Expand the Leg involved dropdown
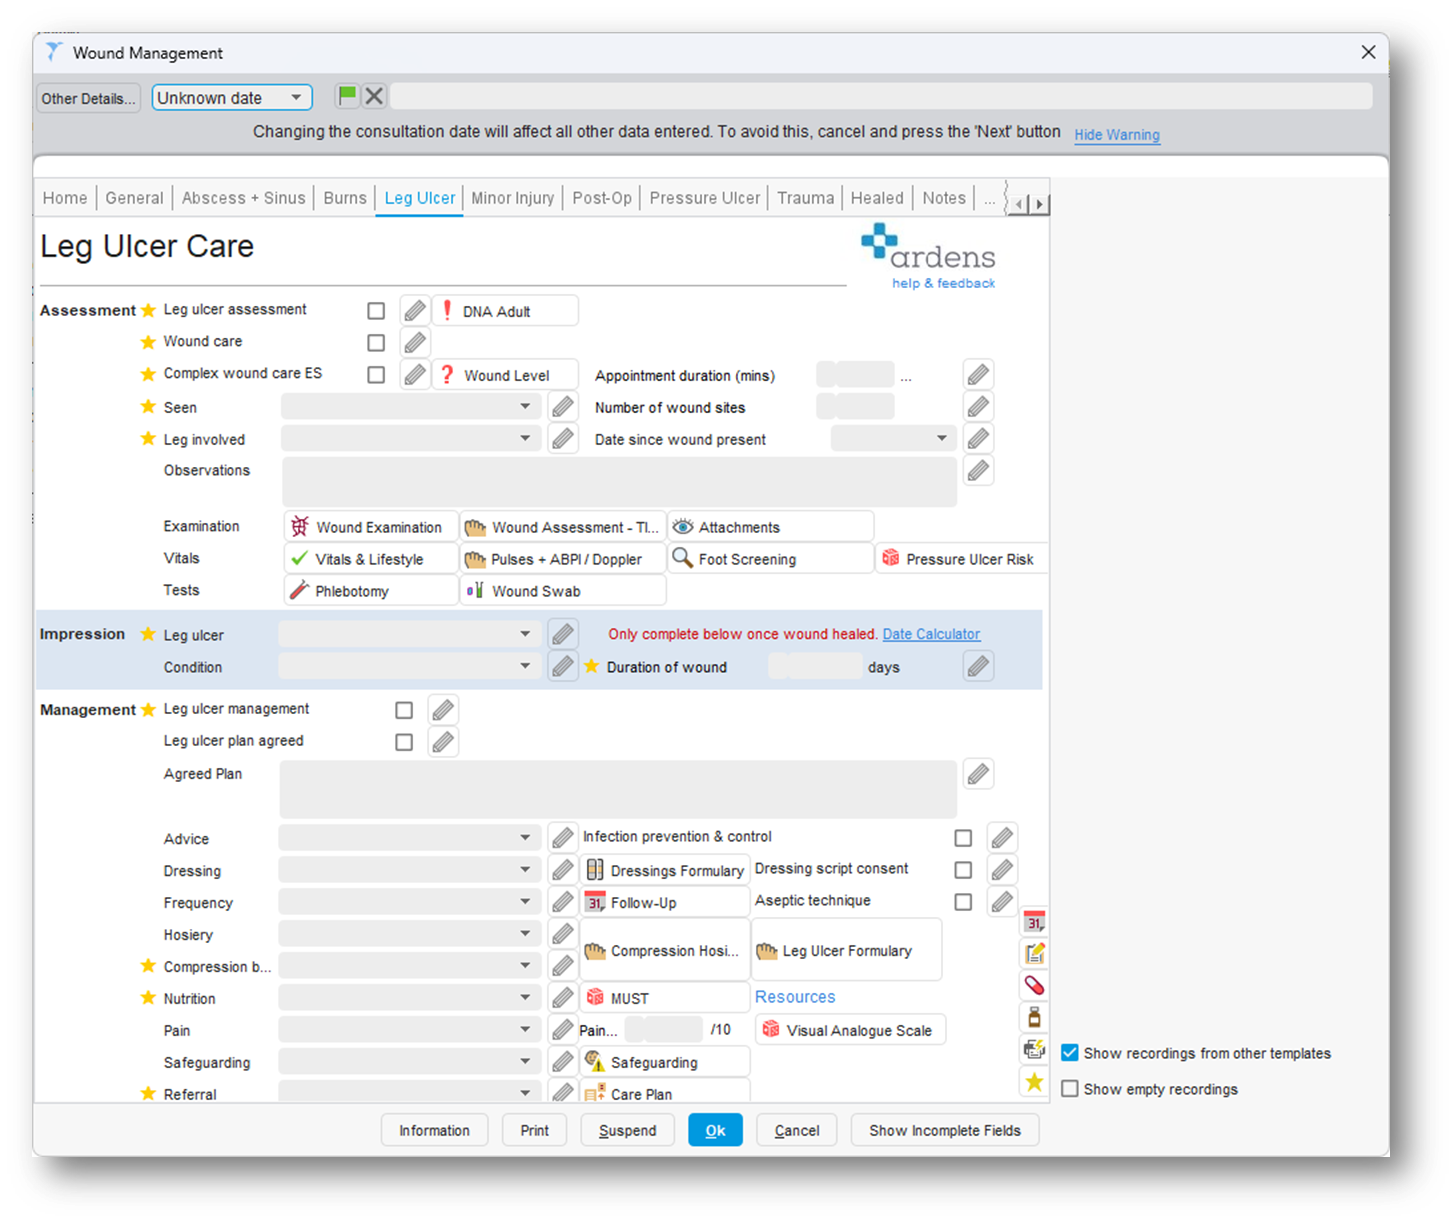This screenshot has width=1455, height=1222. [411, 439]
